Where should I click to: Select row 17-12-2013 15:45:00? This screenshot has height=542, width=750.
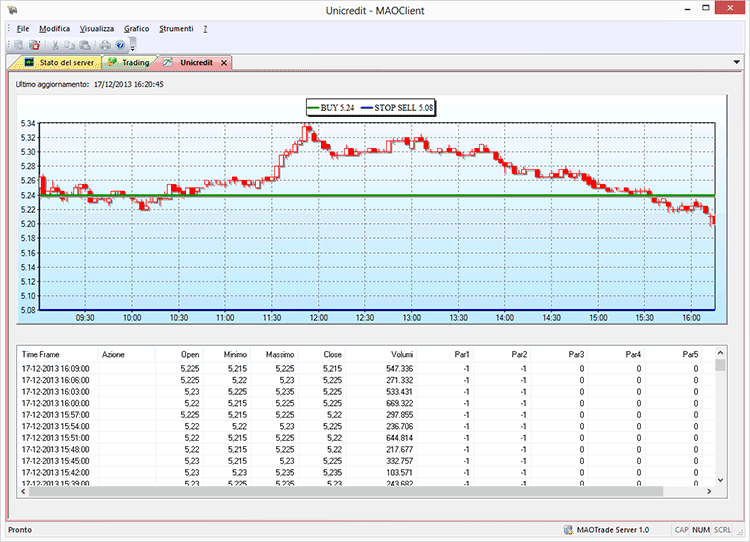click(x=366, y=461)
